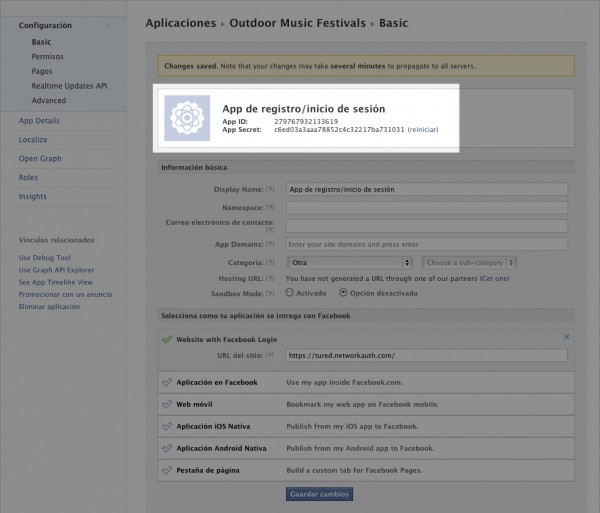Expand the Pestaña de página row

pos(366,470)
